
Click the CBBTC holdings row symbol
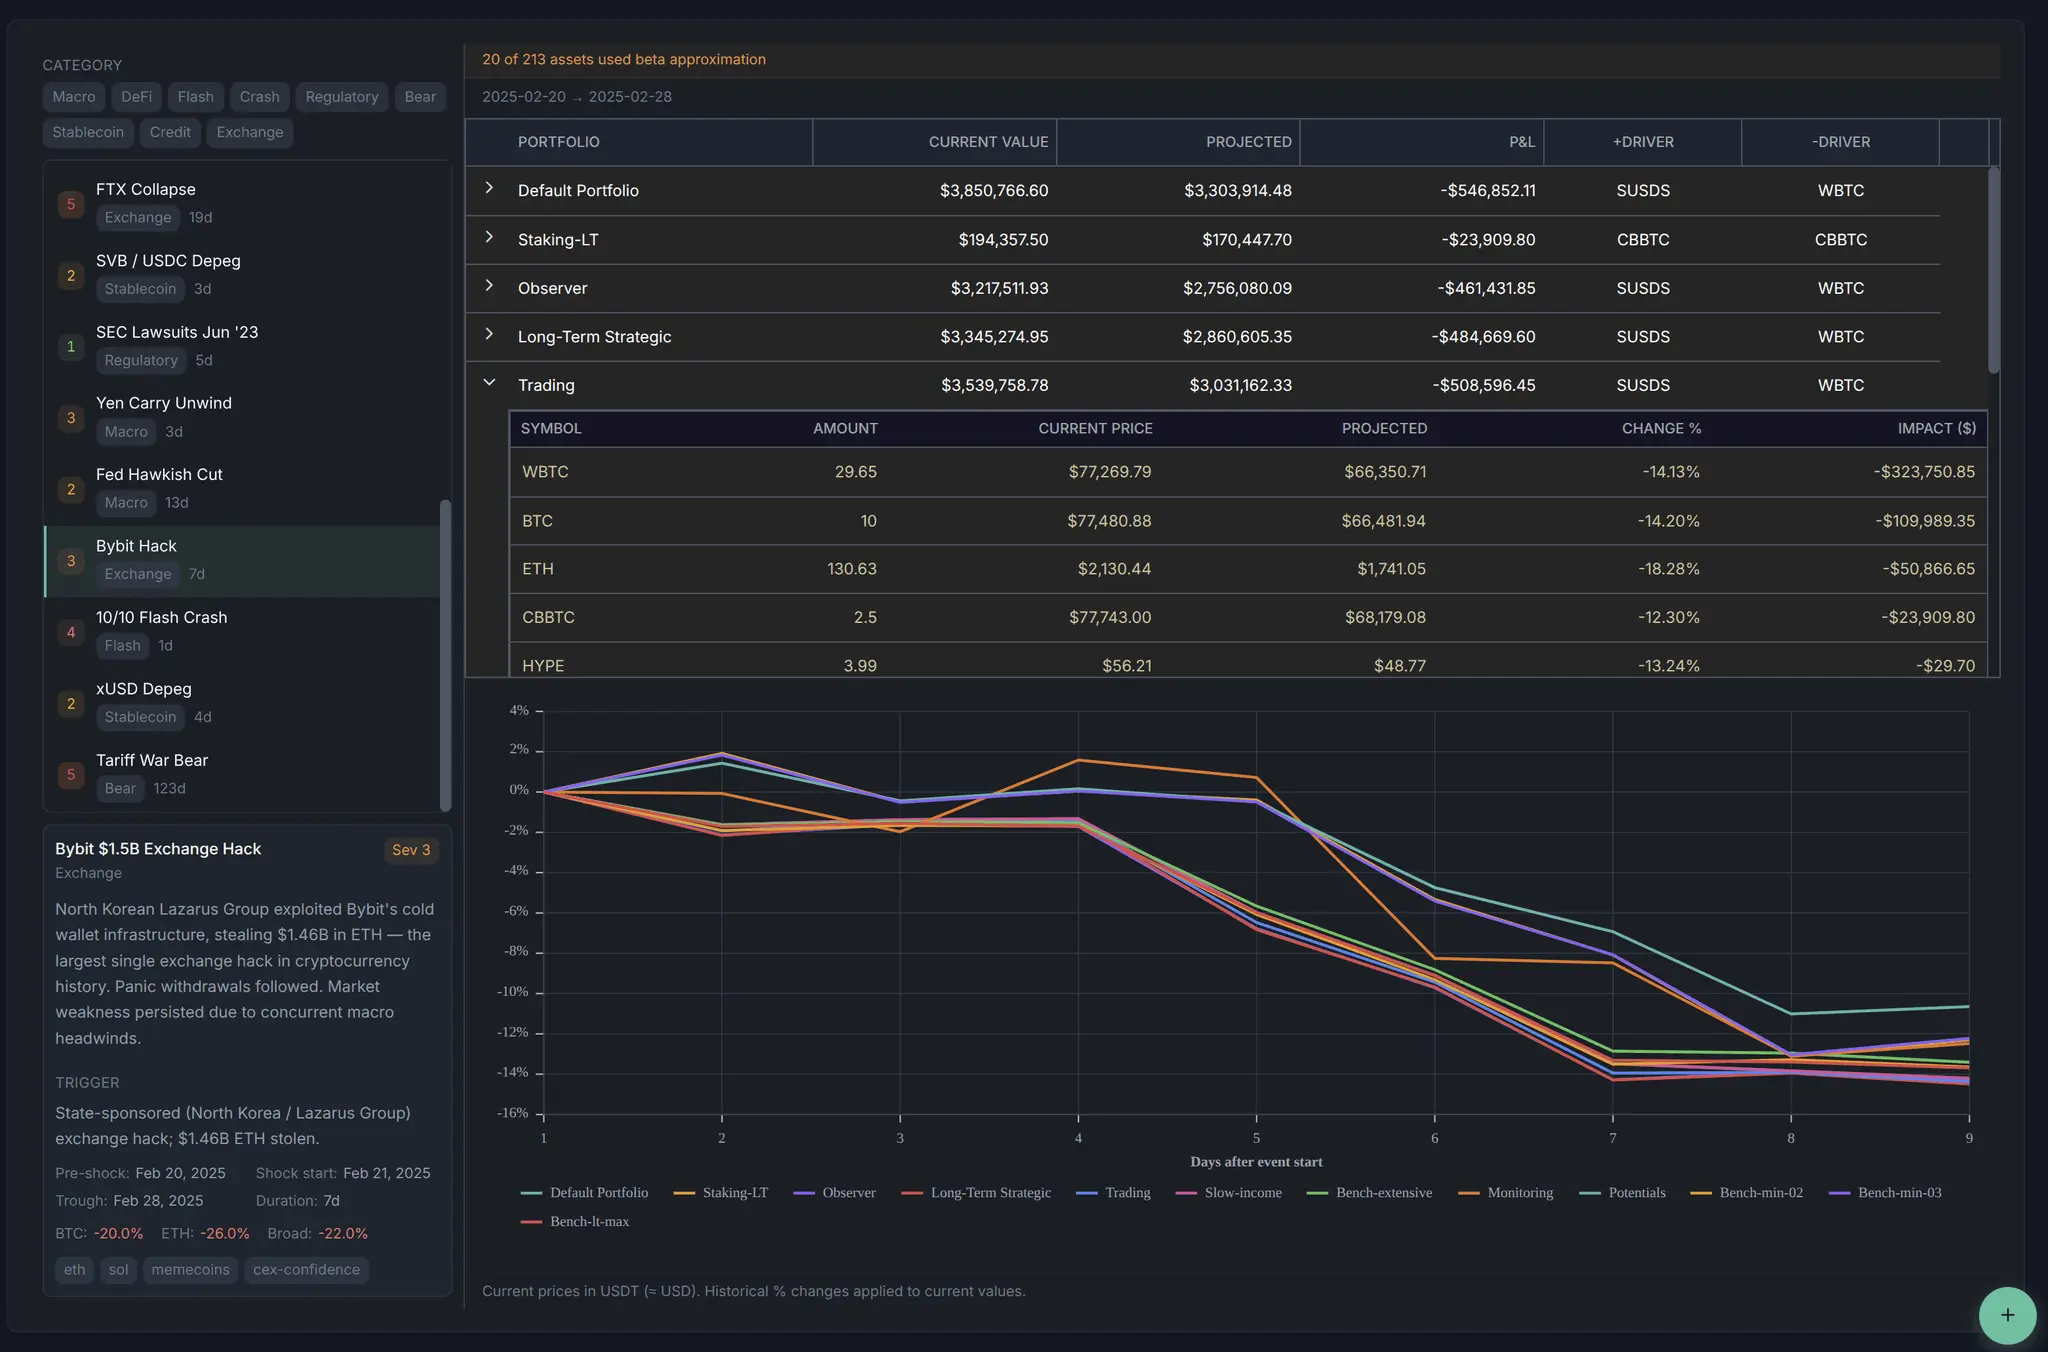click(548, 618)
